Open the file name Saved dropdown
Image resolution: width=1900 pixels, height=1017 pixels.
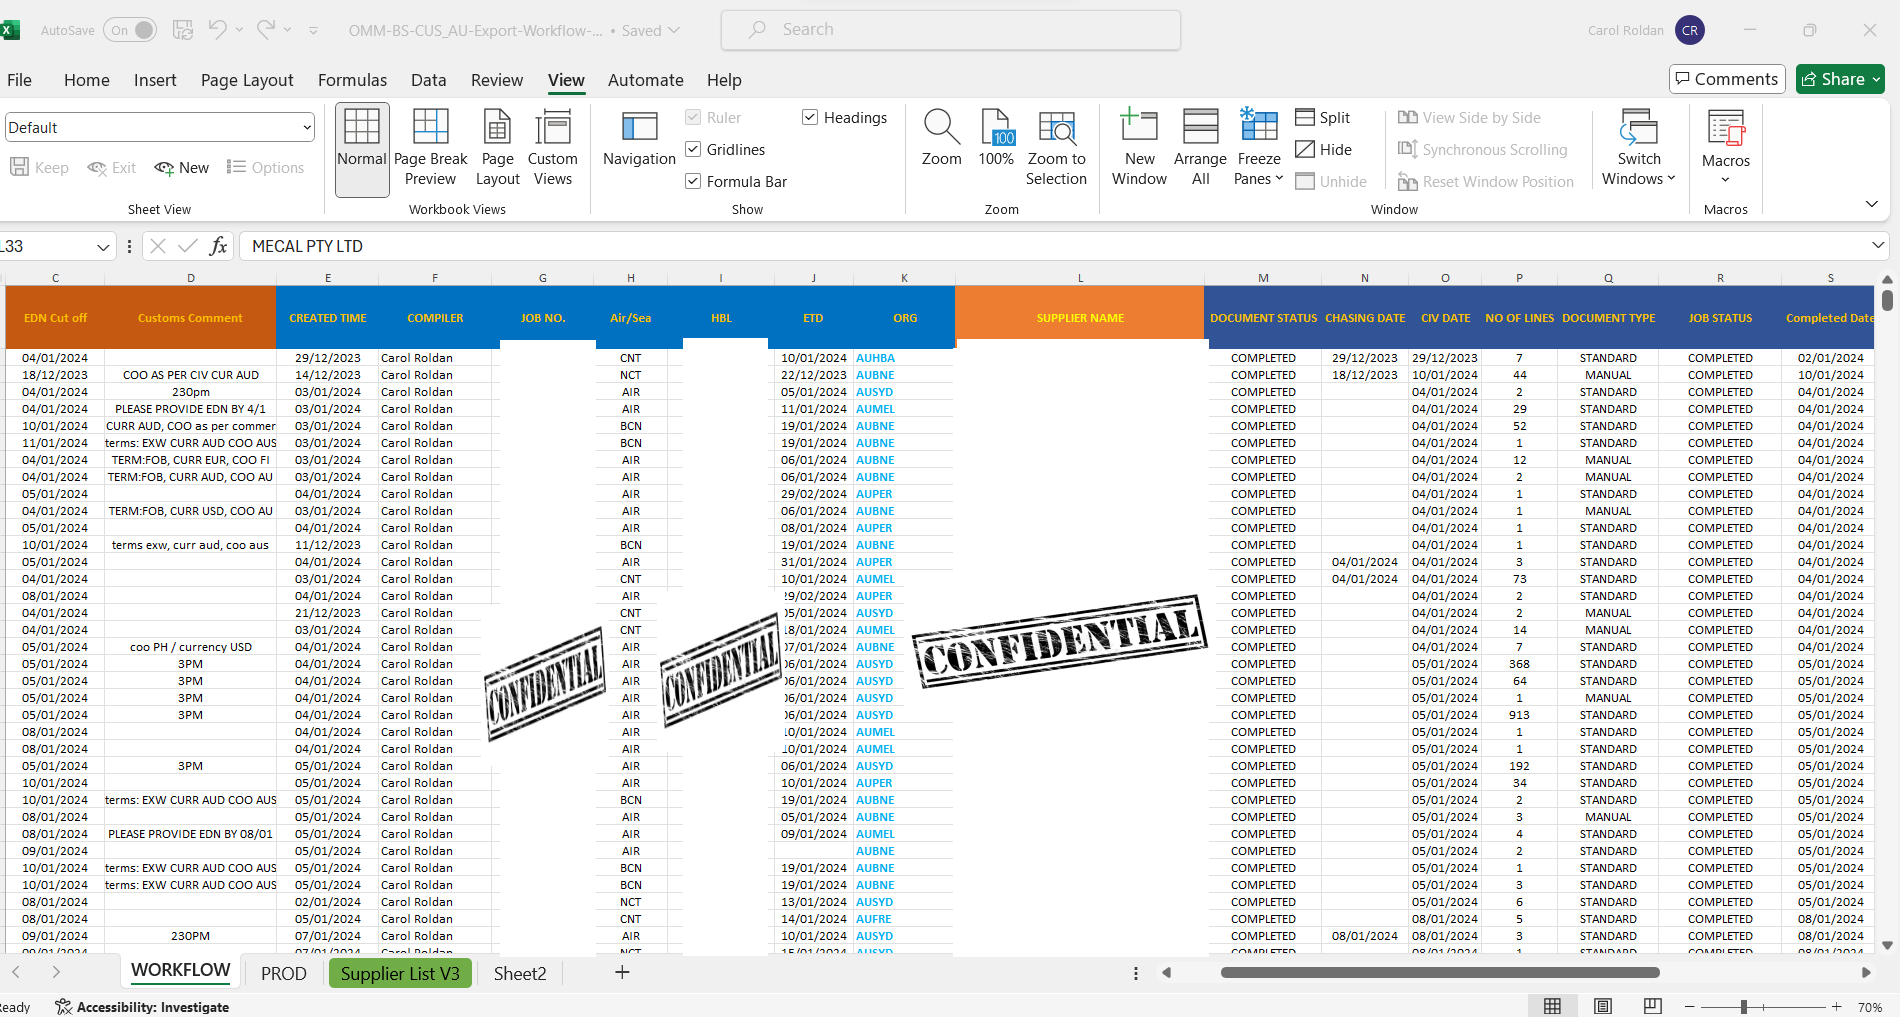[674, 30]
